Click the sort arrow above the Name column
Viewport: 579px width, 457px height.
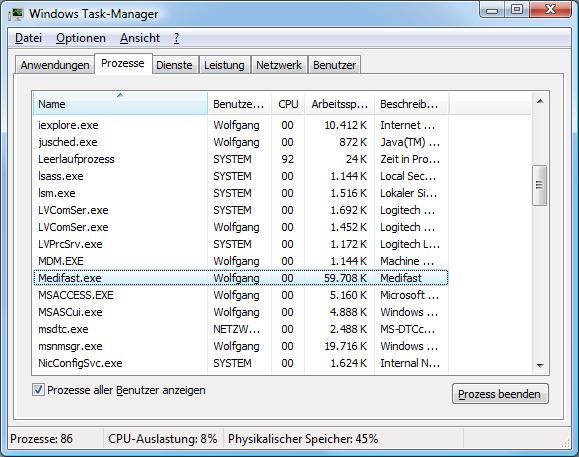pyautogui.click(x=120, y=95)
